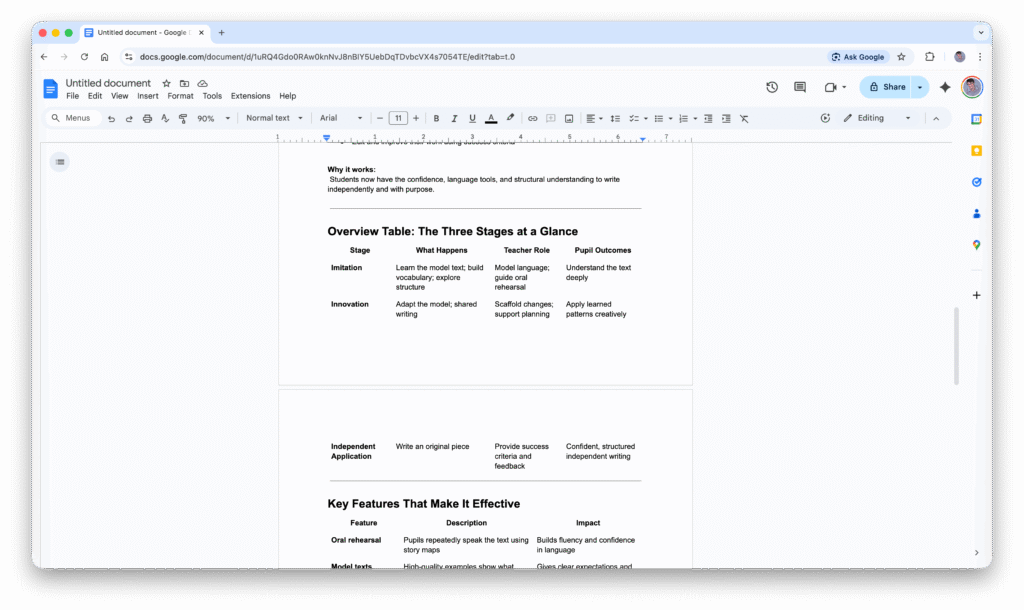Open version history clock icon
This screenshot has width=1024, height=610.
[x=772, y=87]
